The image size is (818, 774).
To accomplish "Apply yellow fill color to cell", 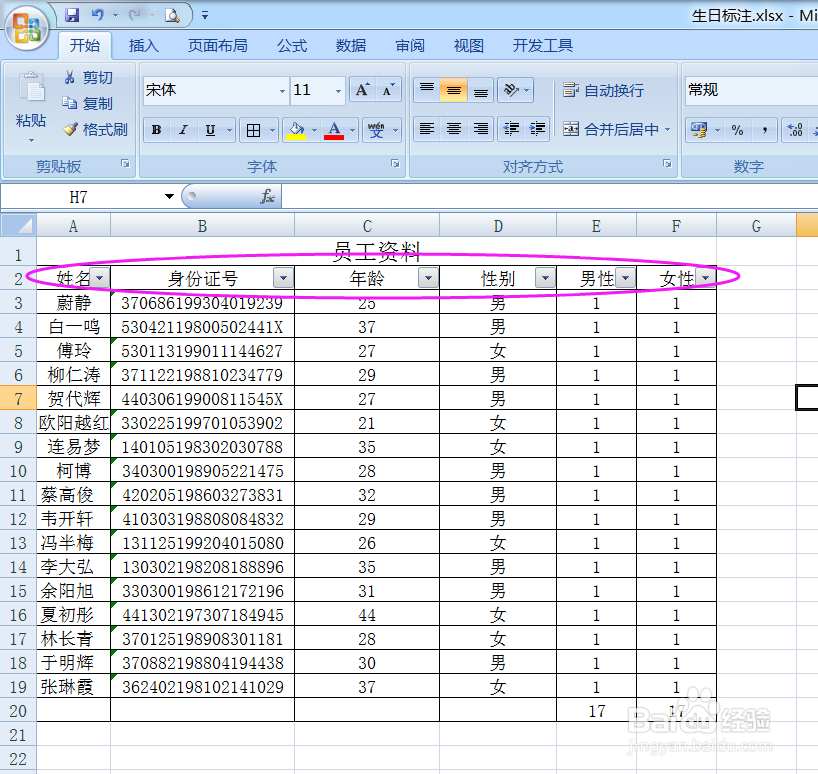I will pos(296,130).
